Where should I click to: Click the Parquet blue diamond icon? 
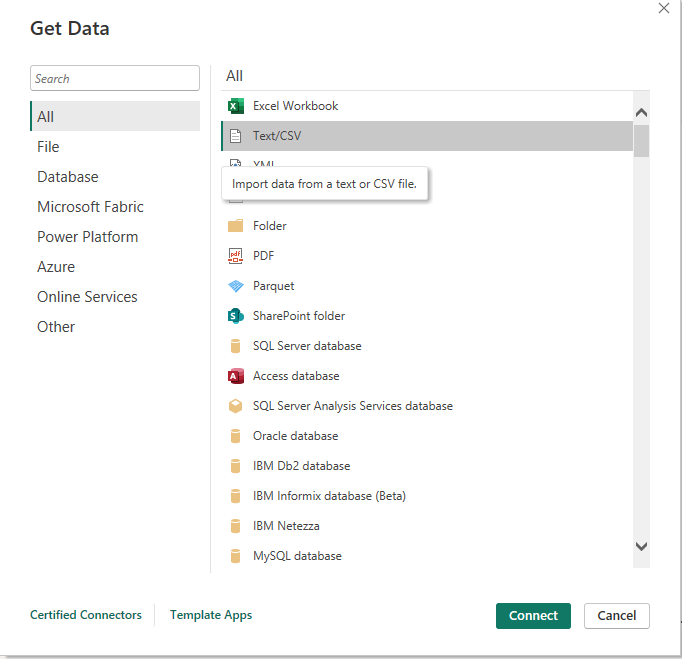pyautogui.click(x=235, y=286)
